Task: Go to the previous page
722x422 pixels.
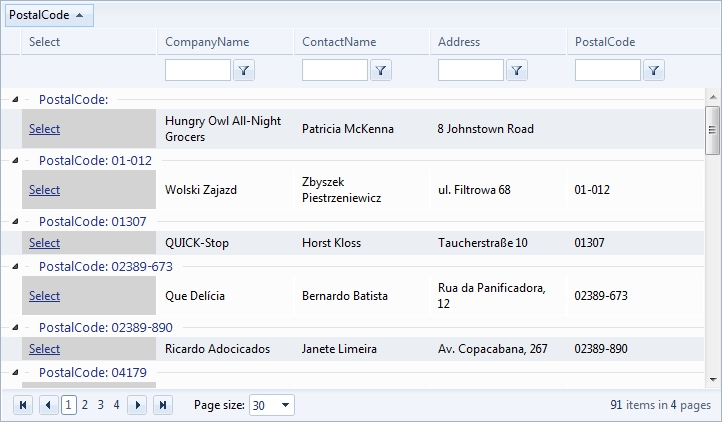Action: [x=48, y=405]
